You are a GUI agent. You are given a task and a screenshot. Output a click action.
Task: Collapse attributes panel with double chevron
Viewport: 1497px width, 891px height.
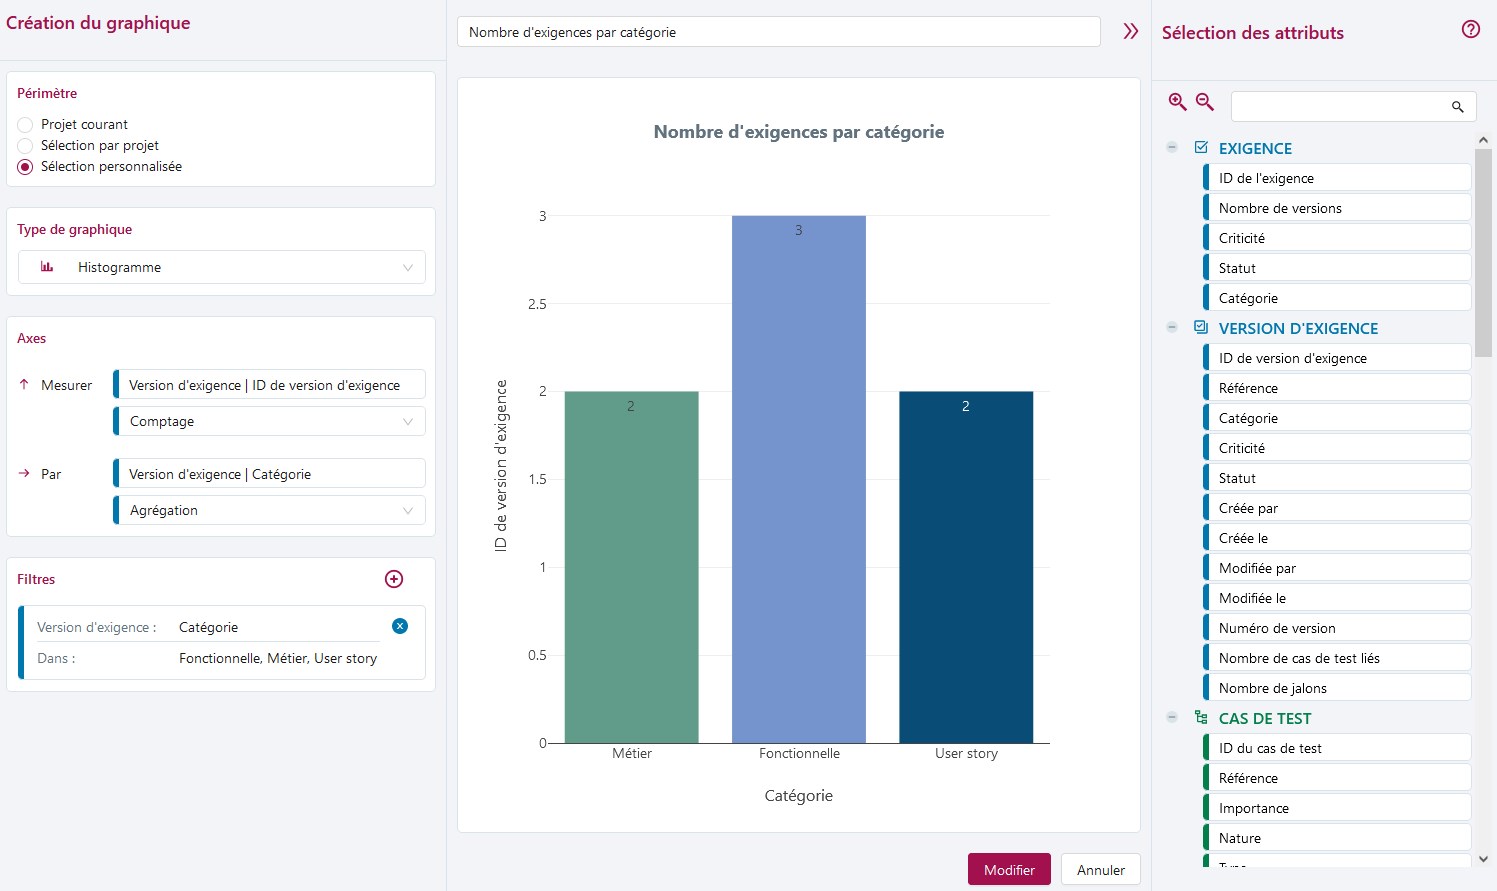coord(1130,32)
